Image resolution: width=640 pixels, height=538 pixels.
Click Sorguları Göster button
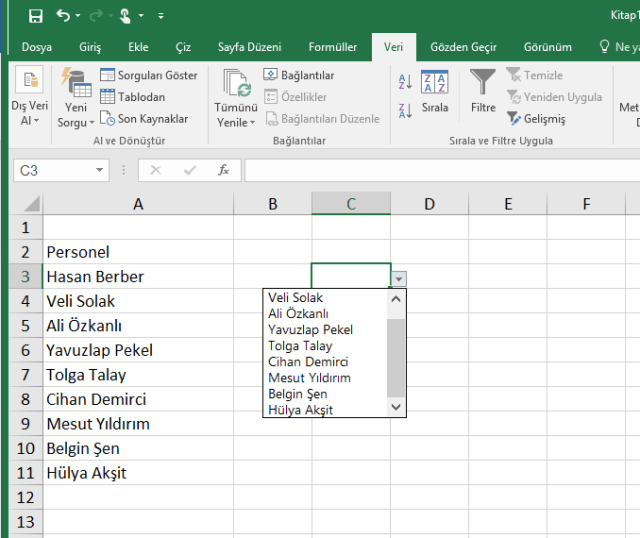[148, 75]
